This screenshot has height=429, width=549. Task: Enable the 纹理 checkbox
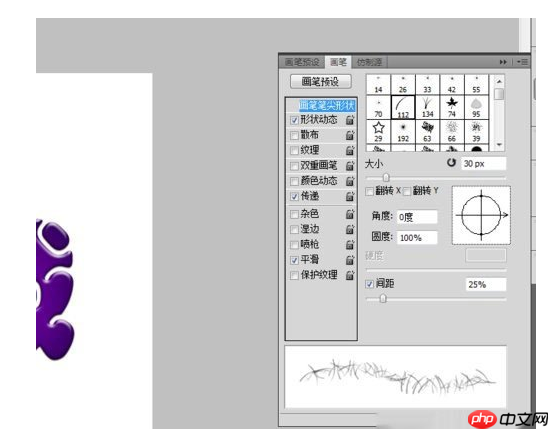click(x=294, y=151)
